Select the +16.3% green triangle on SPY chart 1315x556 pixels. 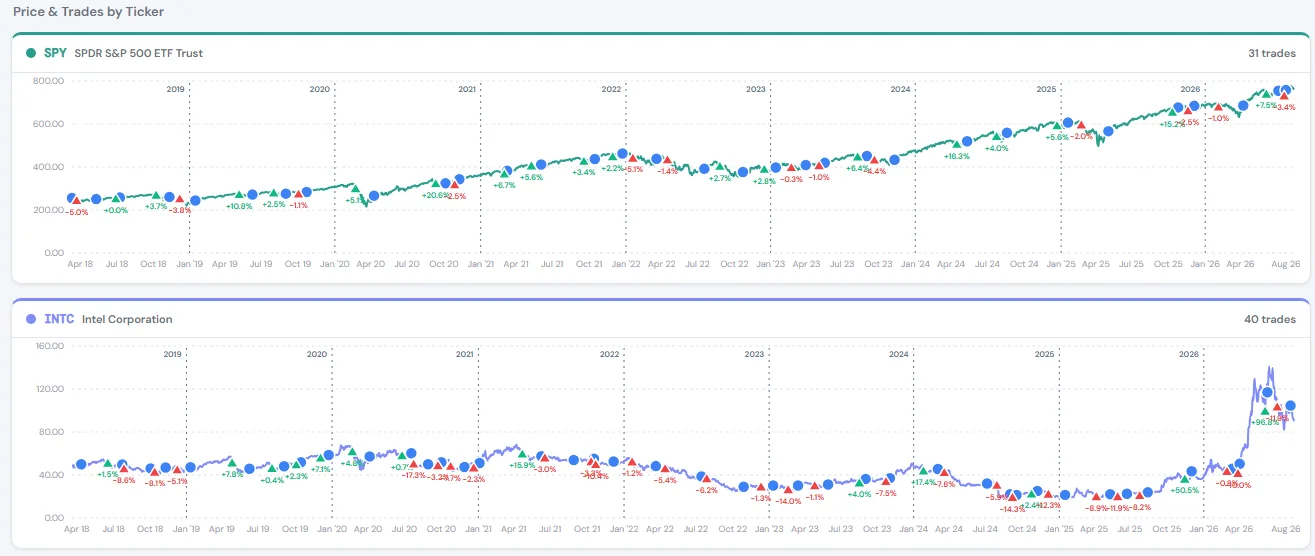(958, 146)
